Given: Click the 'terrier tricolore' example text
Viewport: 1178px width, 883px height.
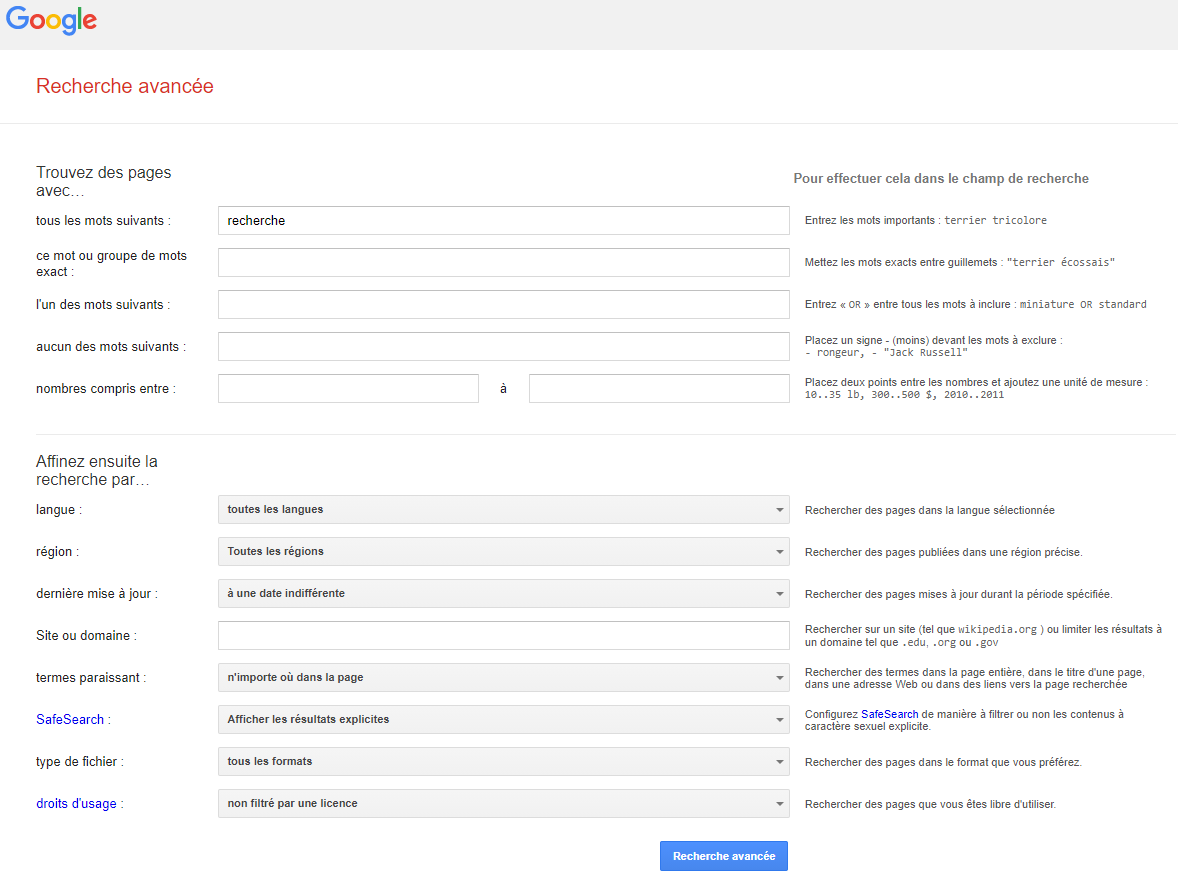Looking at the screenshot, I should pos(995,220).
